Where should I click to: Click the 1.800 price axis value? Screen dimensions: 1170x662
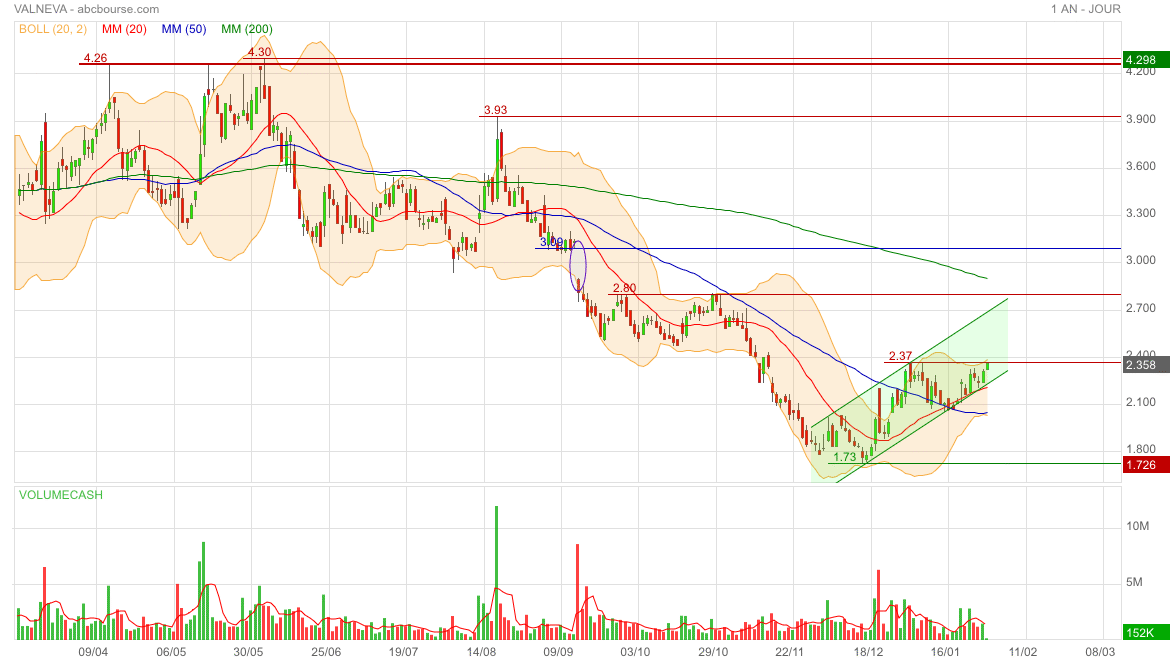(x=1141, y=449)
